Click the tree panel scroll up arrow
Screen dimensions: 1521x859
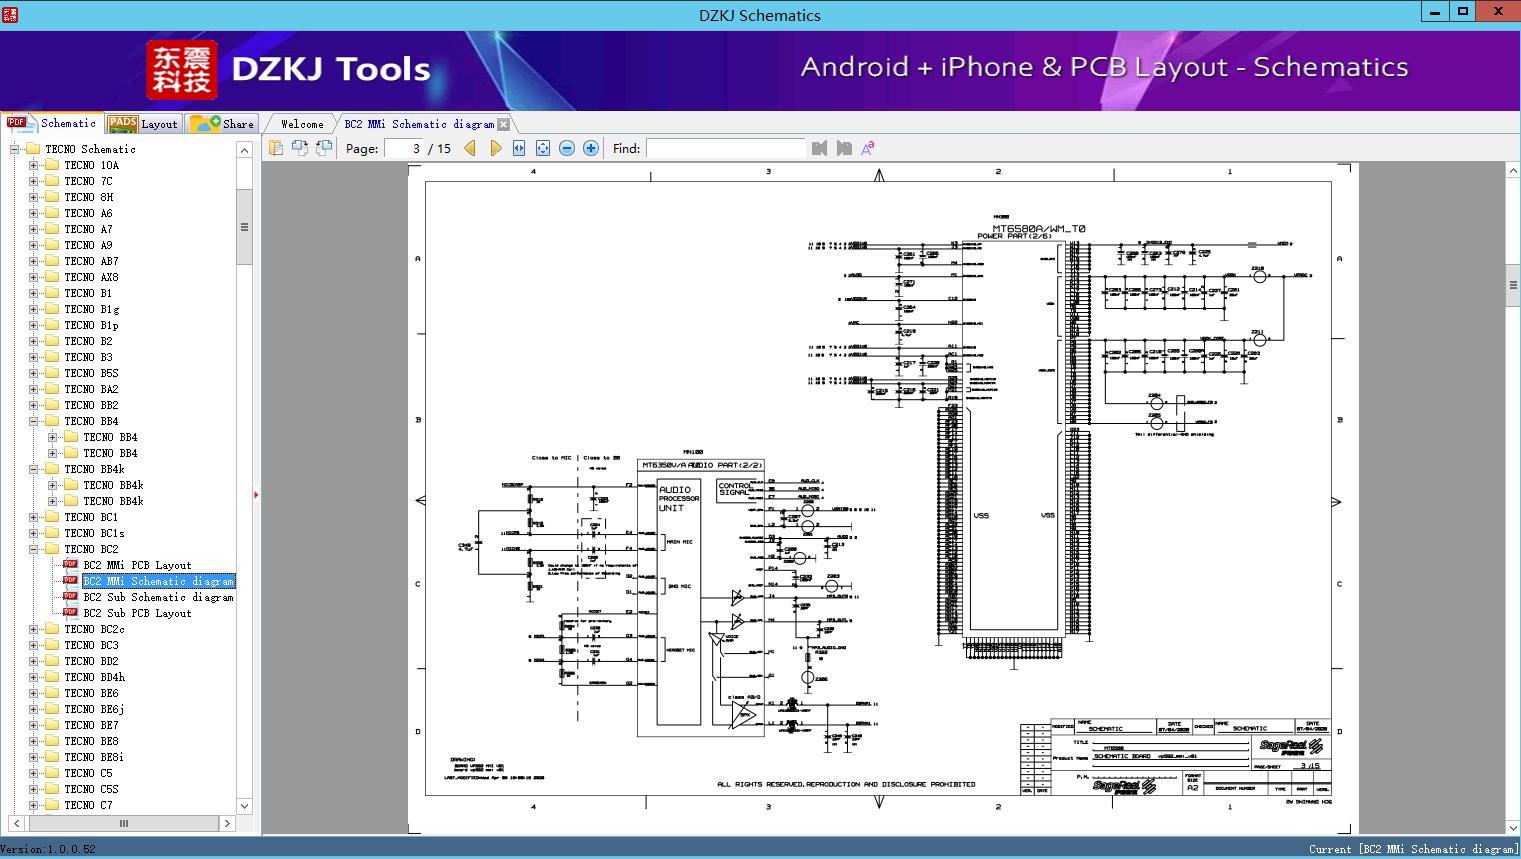pyautogui.click(x=244, y=150)
